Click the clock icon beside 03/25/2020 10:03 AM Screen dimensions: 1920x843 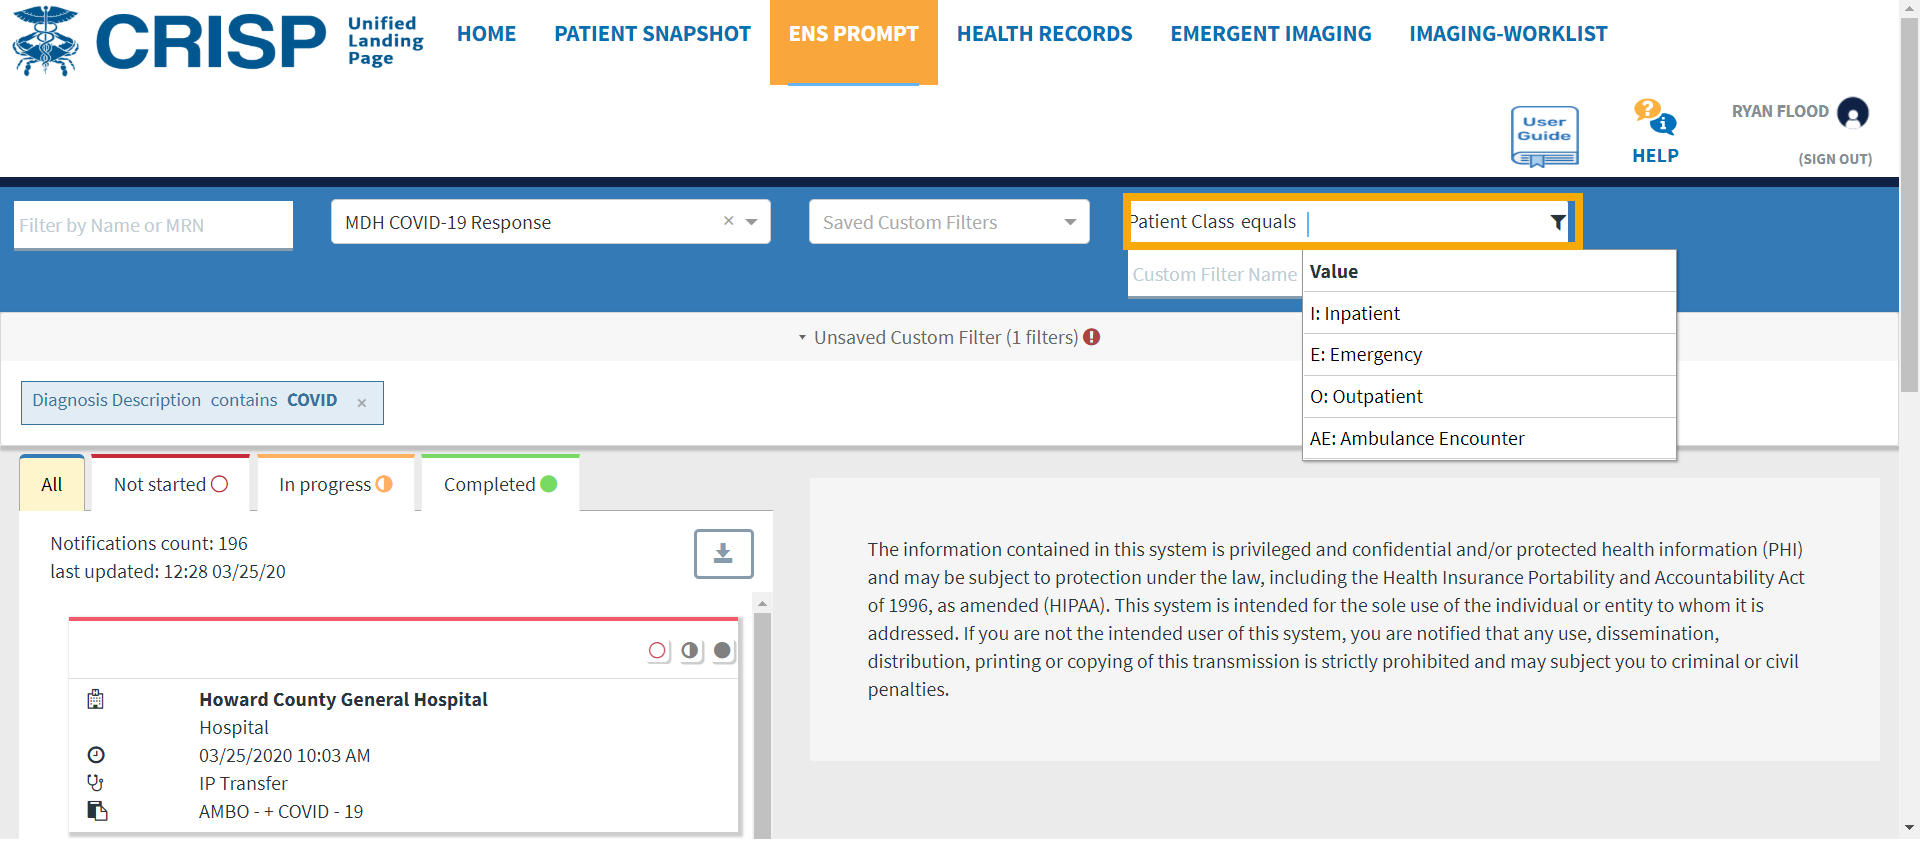tap(96, 755)
